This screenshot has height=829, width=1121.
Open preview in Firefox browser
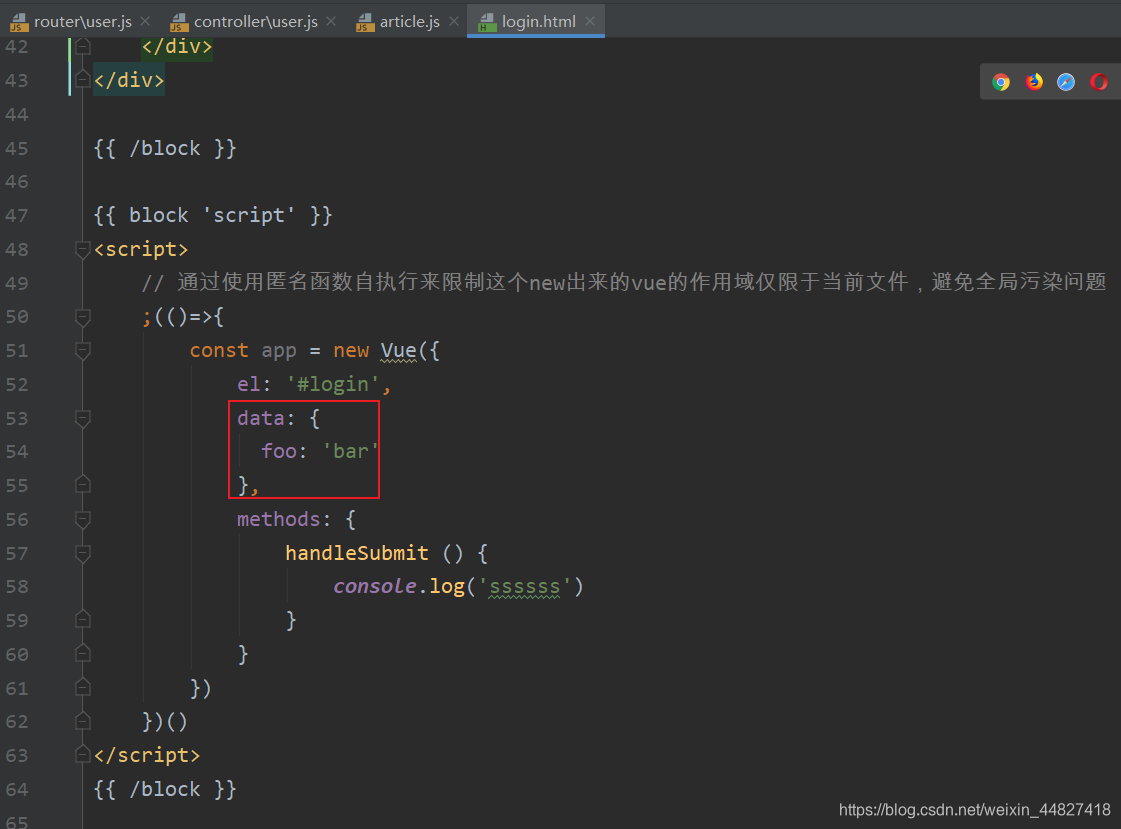(1034, 82)
